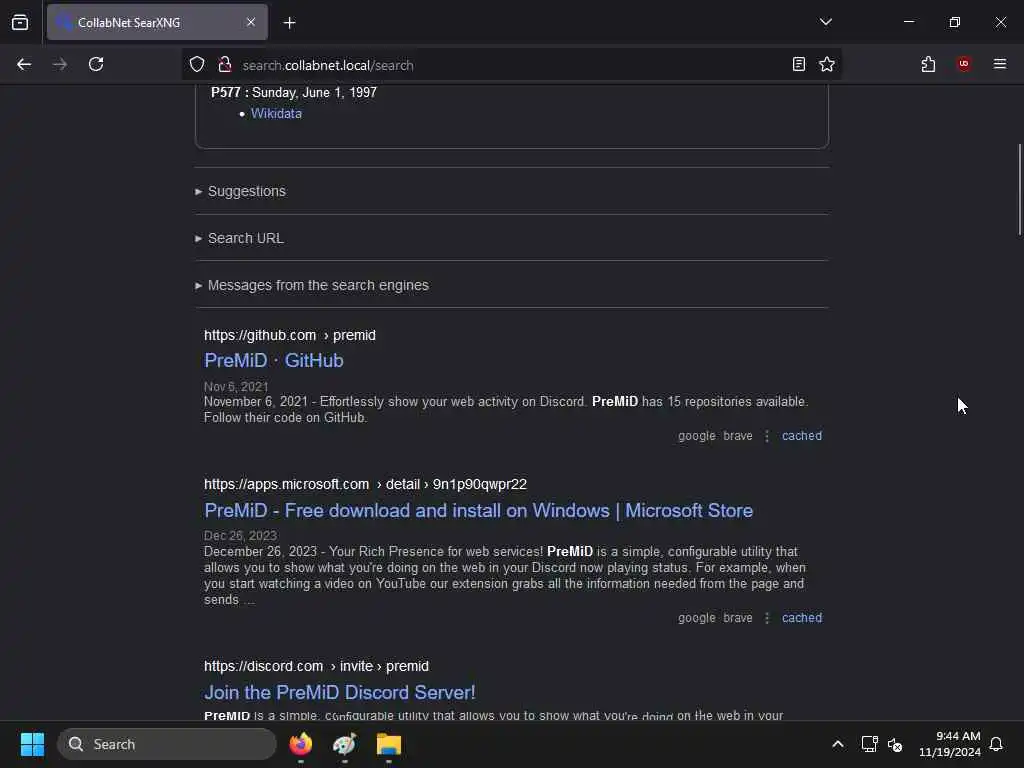Open the notifications bell icon
The width and height of the screenshot is (1024, 768).
click(996, 744)
